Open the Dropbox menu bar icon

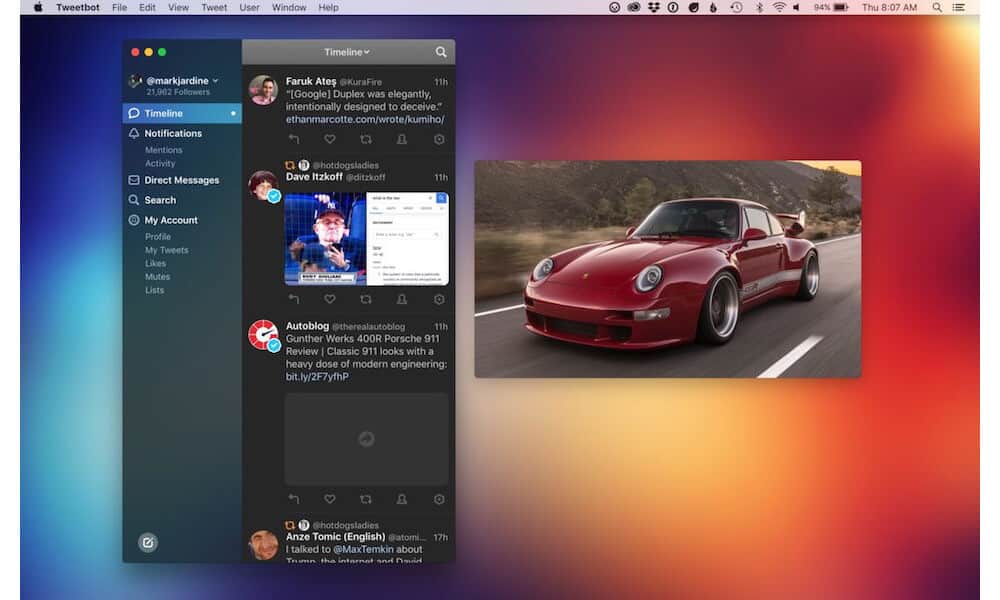coord(654,8)
